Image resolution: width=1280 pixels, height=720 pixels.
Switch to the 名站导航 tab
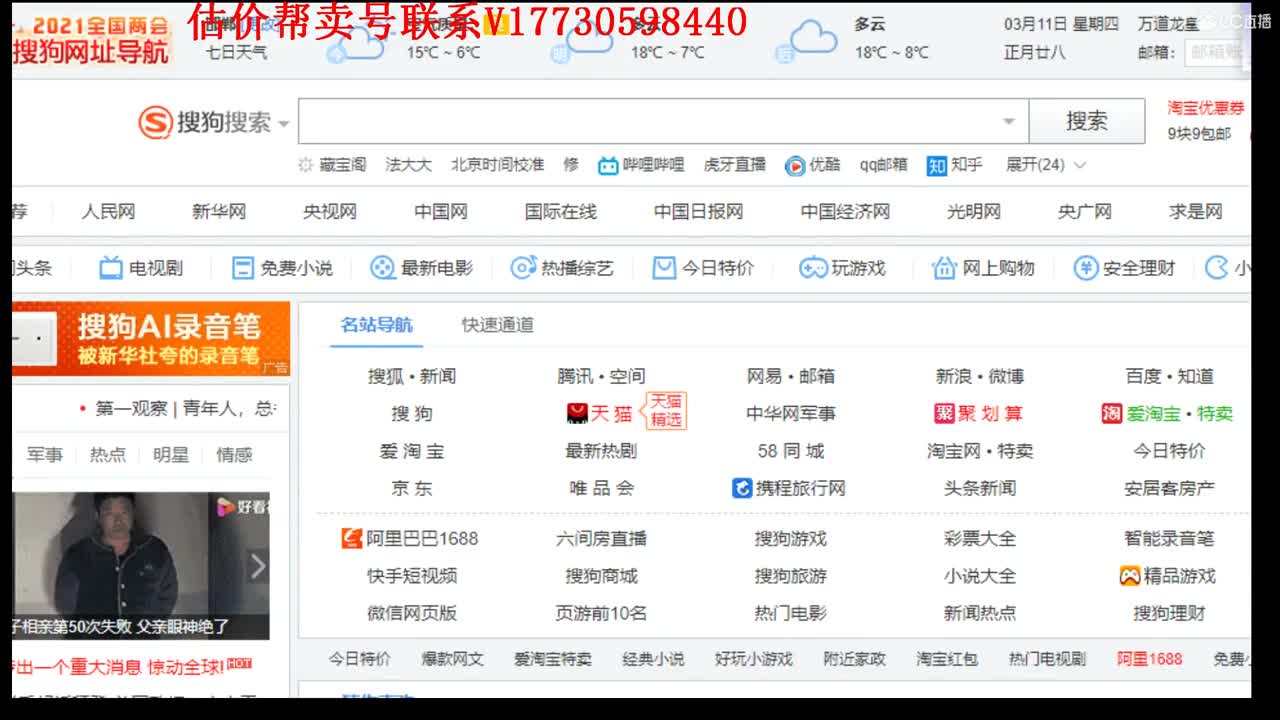(x=376, y=324)
